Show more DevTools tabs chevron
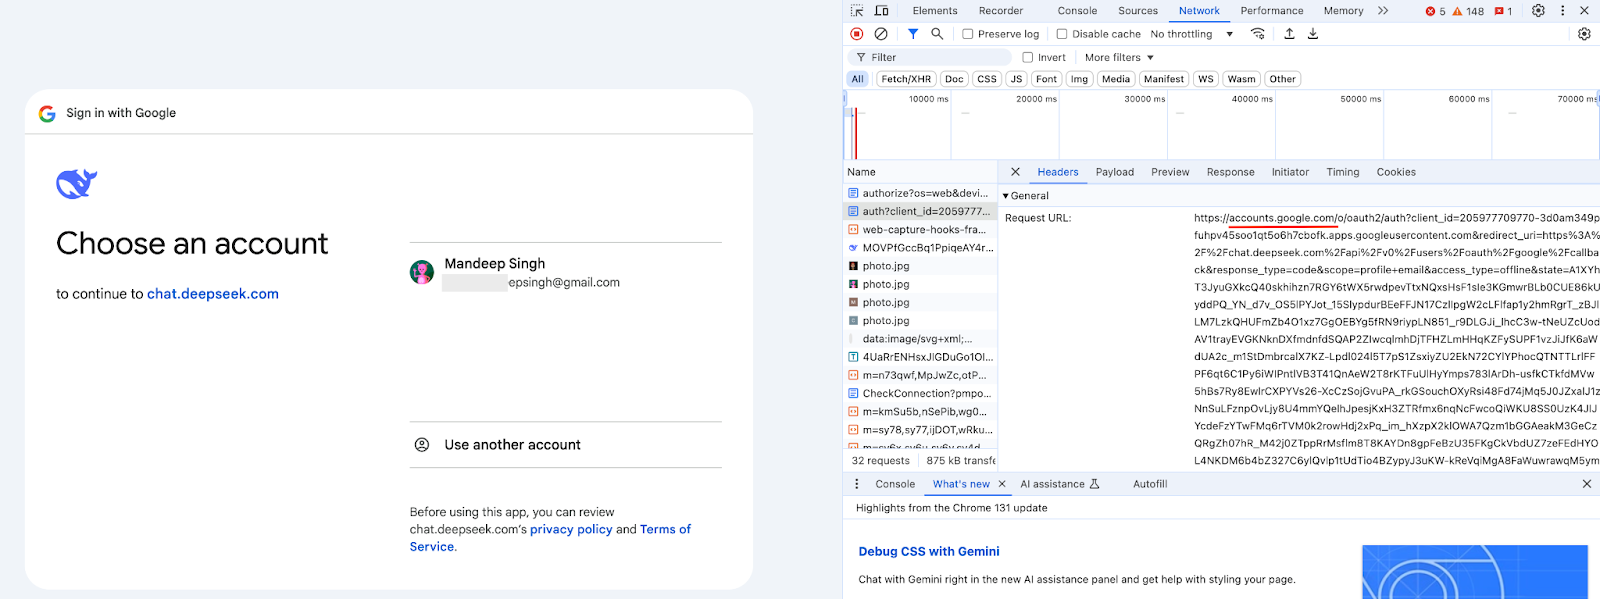Image resolution: width=1600 pixels, height=599 pixels. point(1383,11)
